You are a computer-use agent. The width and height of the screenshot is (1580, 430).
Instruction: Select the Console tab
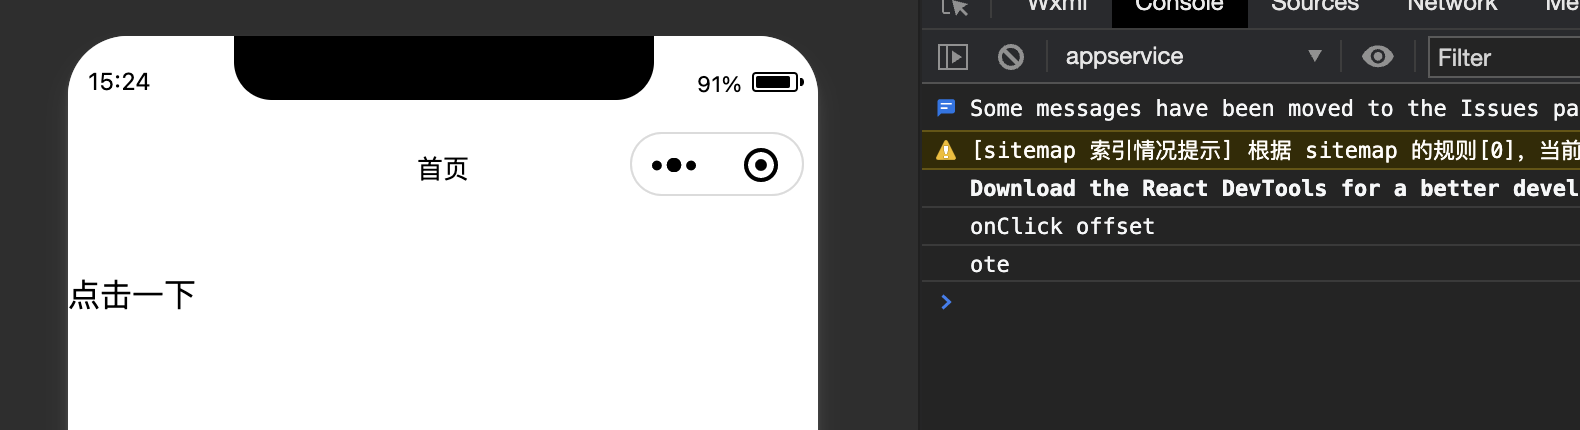(1179, 6)
